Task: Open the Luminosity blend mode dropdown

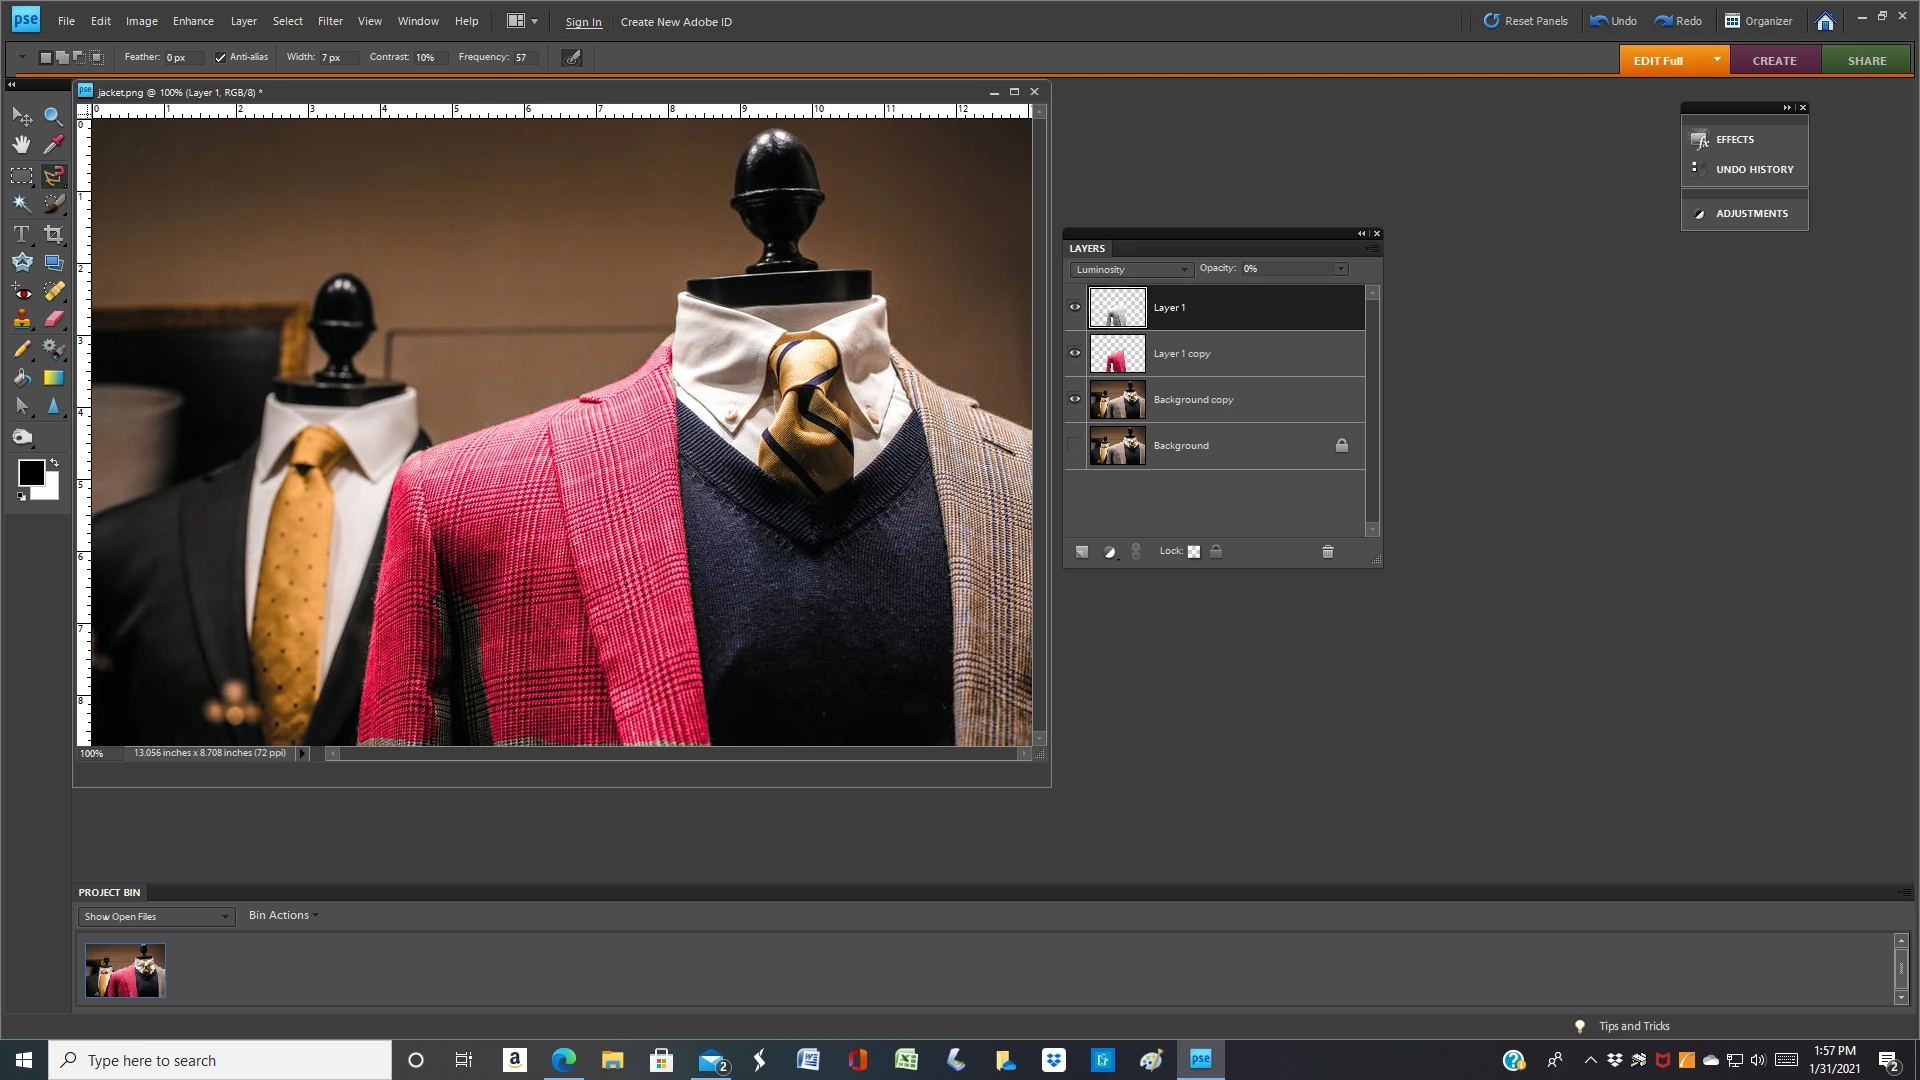Action: 1132,270
